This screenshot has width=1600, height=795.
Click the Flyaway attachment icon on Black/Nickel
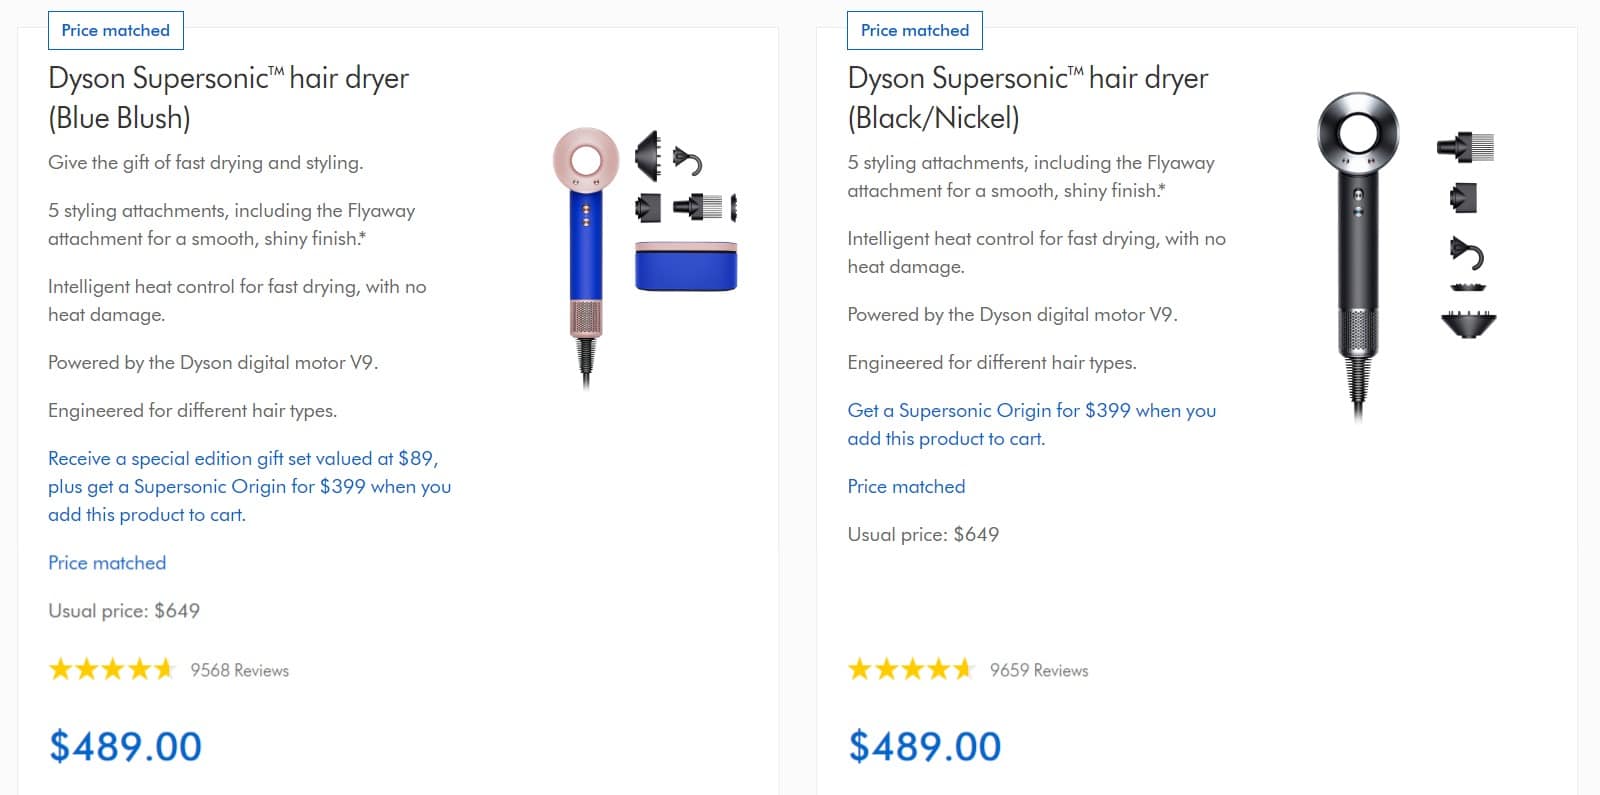[1467, 253]
